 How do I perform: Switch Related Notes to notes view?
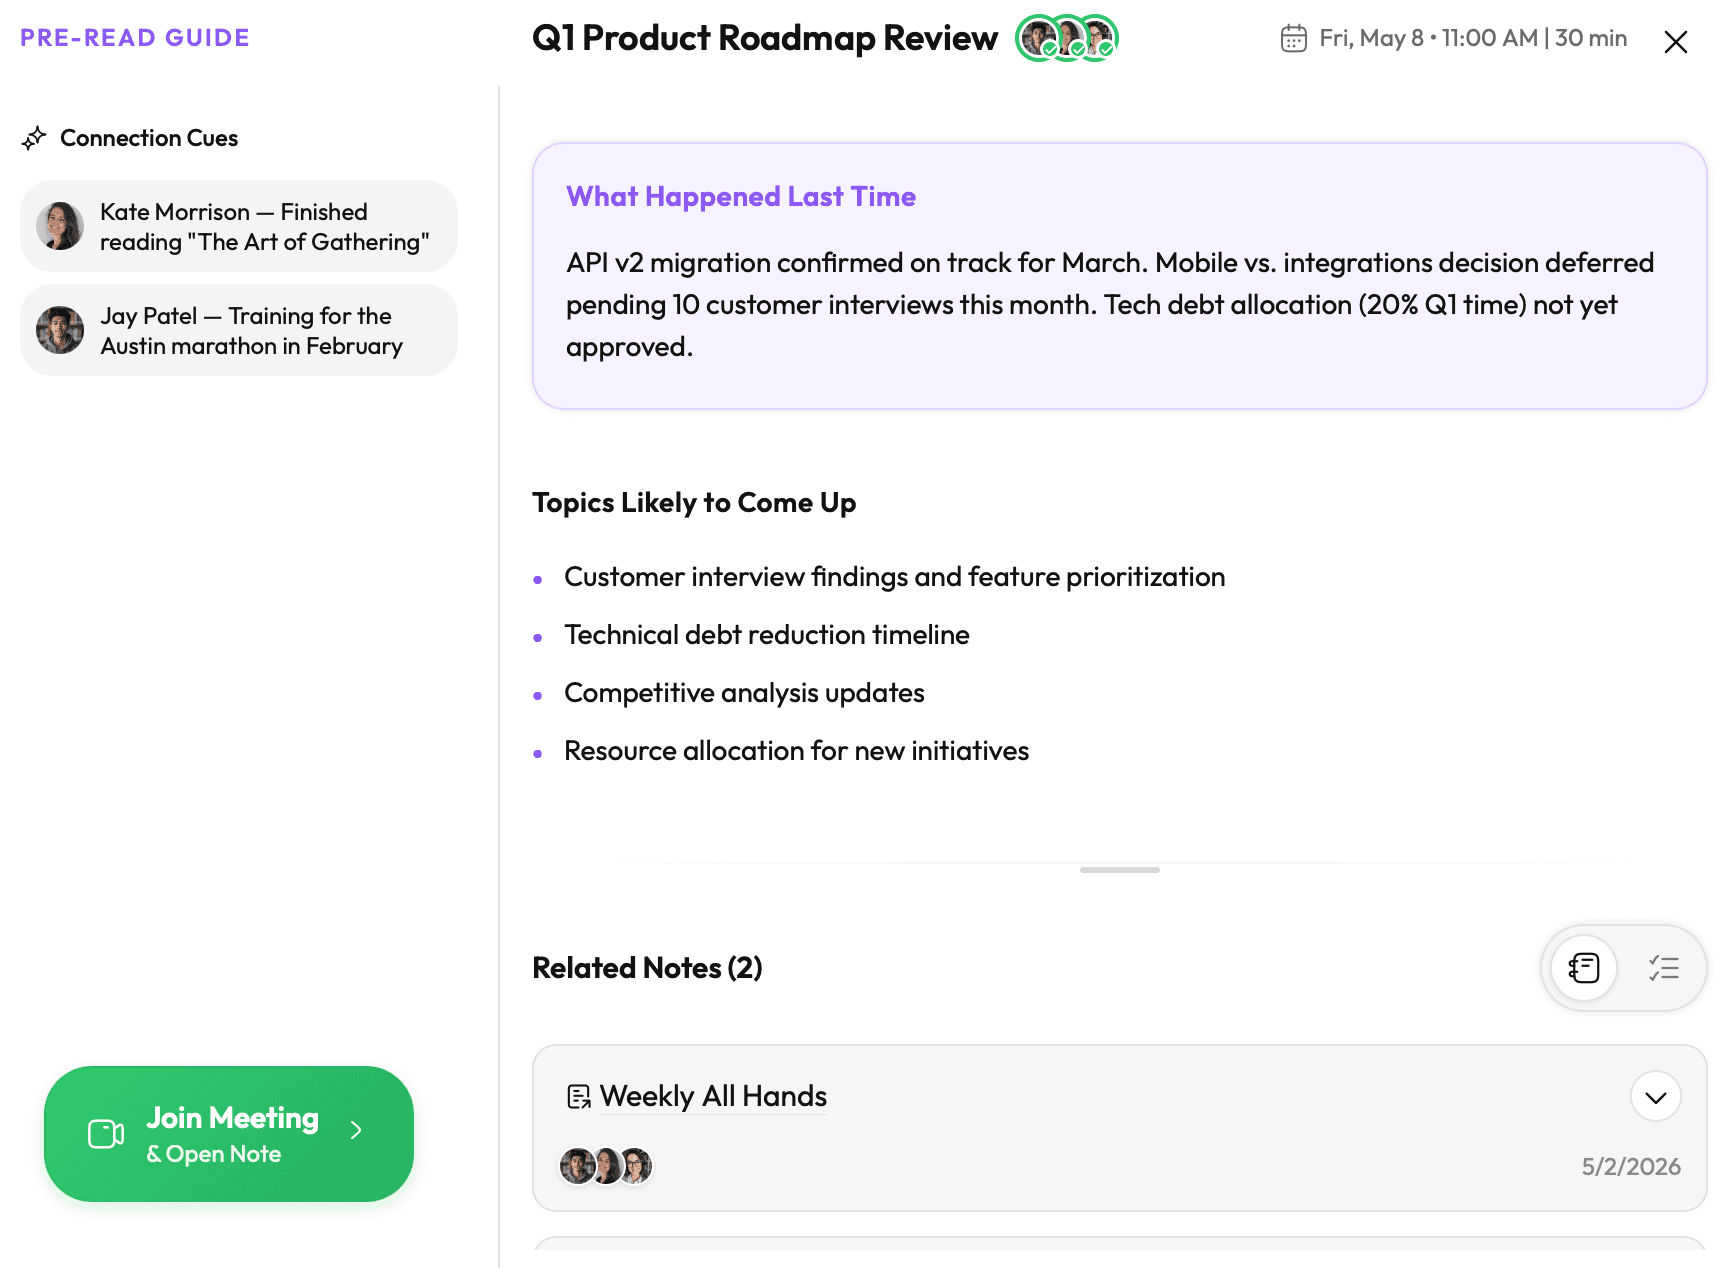(1584, 968)
